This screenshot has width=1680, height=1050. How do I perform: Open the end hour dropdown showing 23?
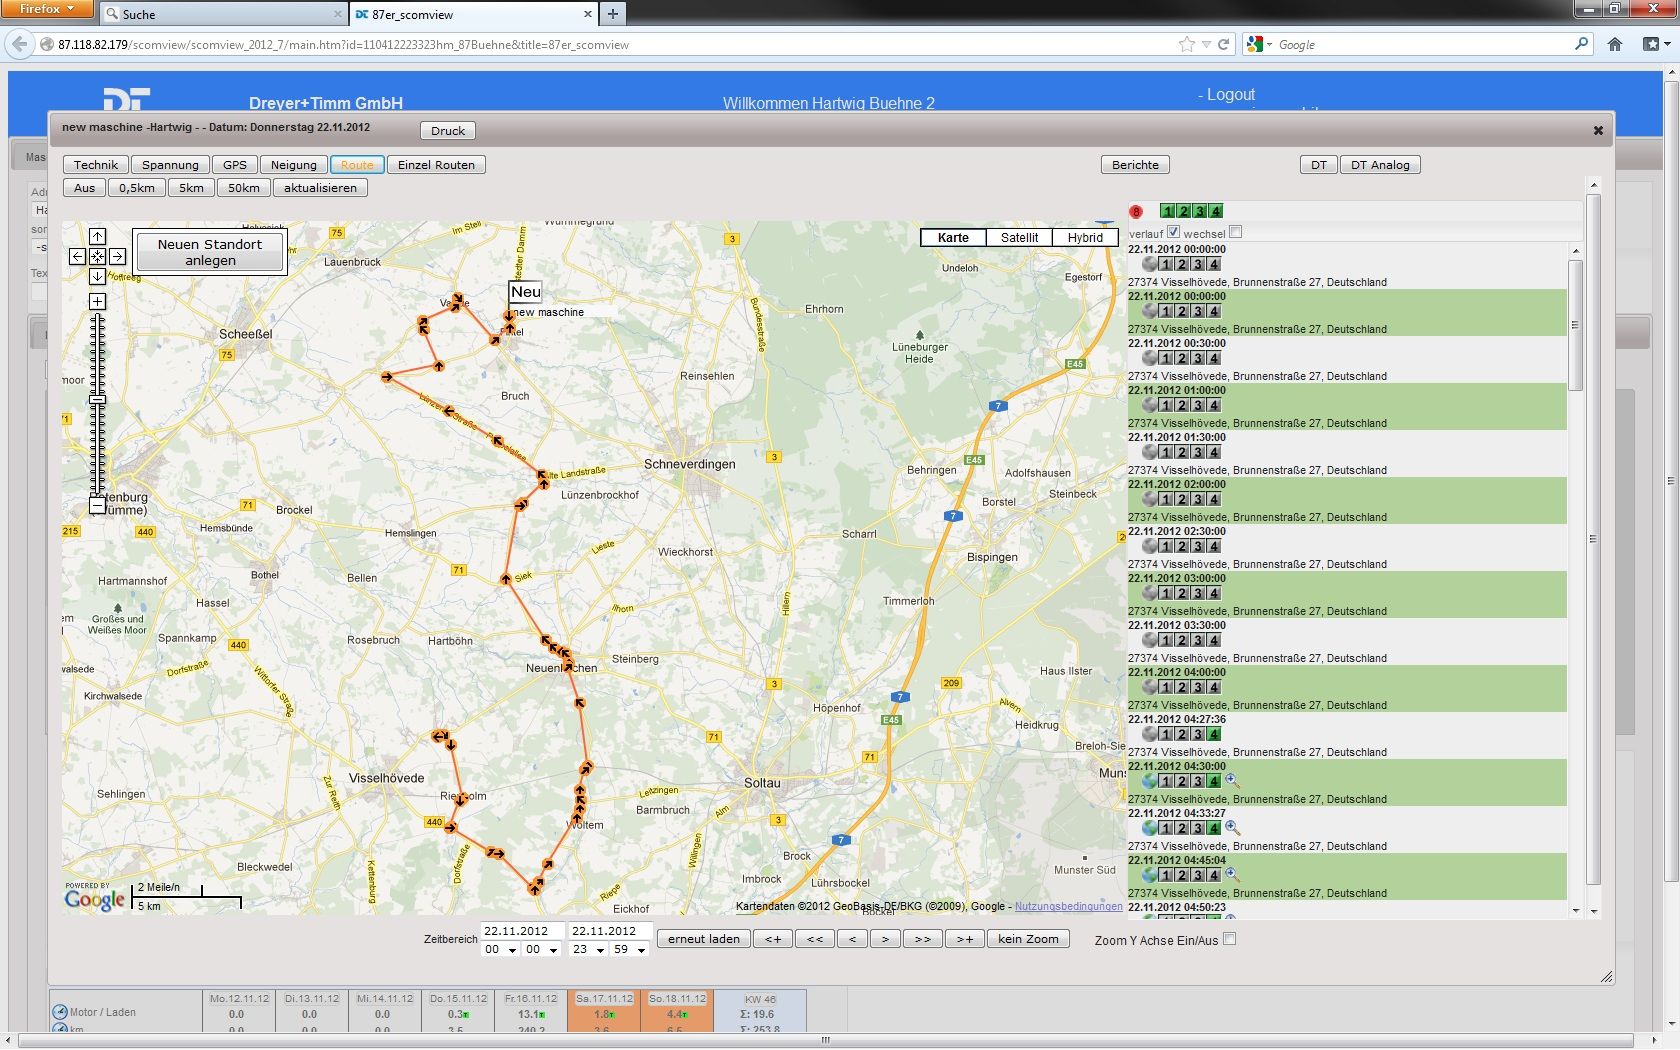tap(588, 949)
